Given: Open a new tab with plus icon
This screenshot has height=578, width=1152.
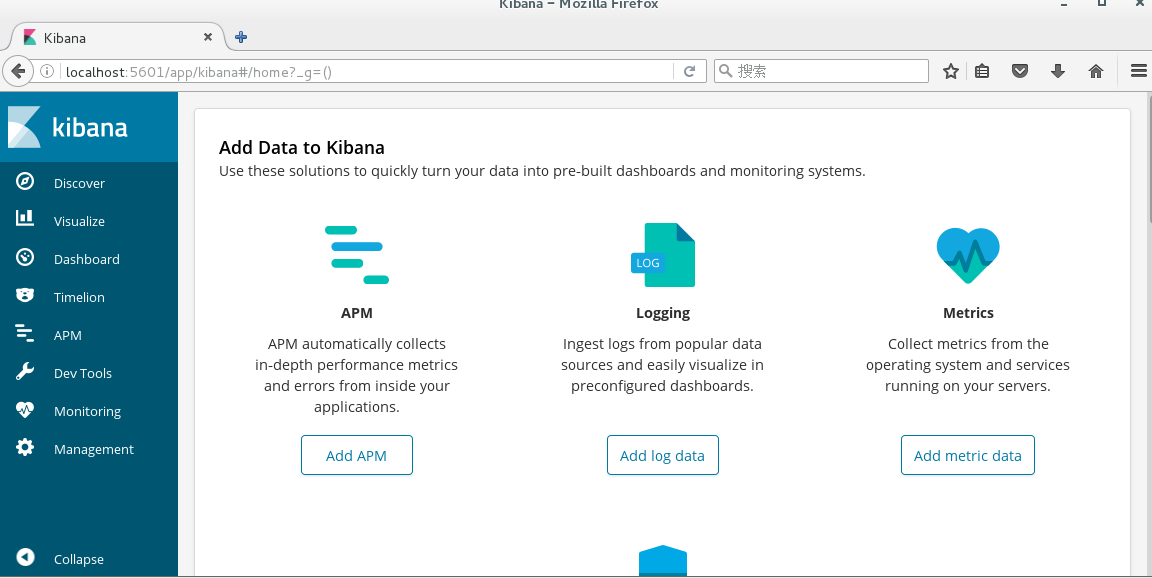Looking at the screenshot, I should point(241,37).
